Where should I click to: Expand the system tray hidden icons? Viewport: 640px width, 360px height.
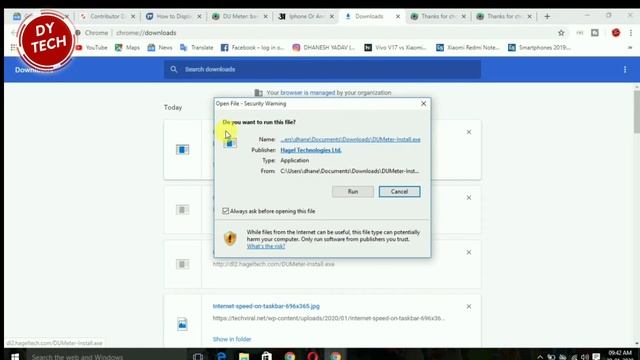(540, 357)
